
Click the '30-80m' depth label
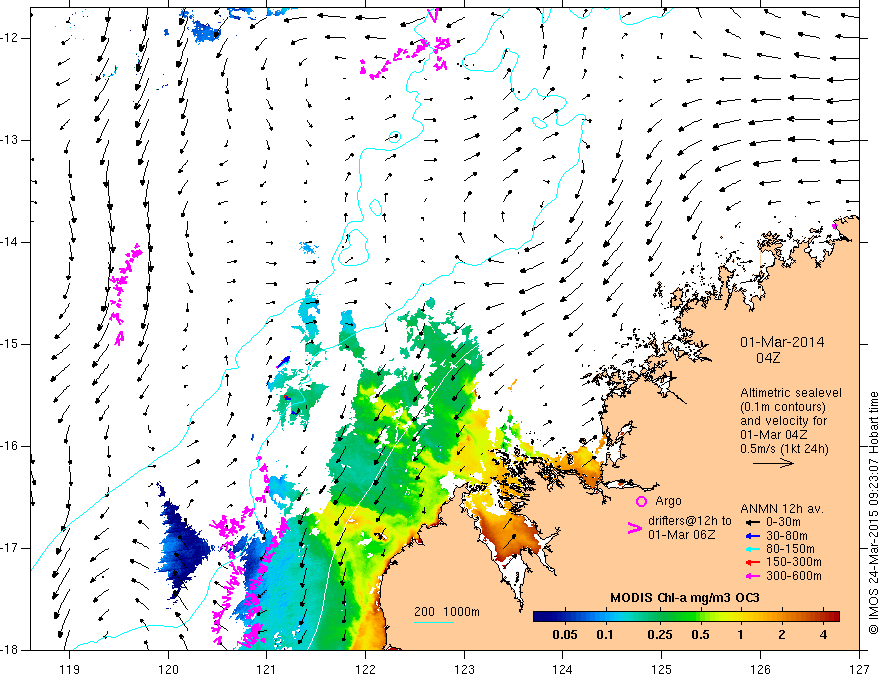pyautogui.click(x=787, y=535)
